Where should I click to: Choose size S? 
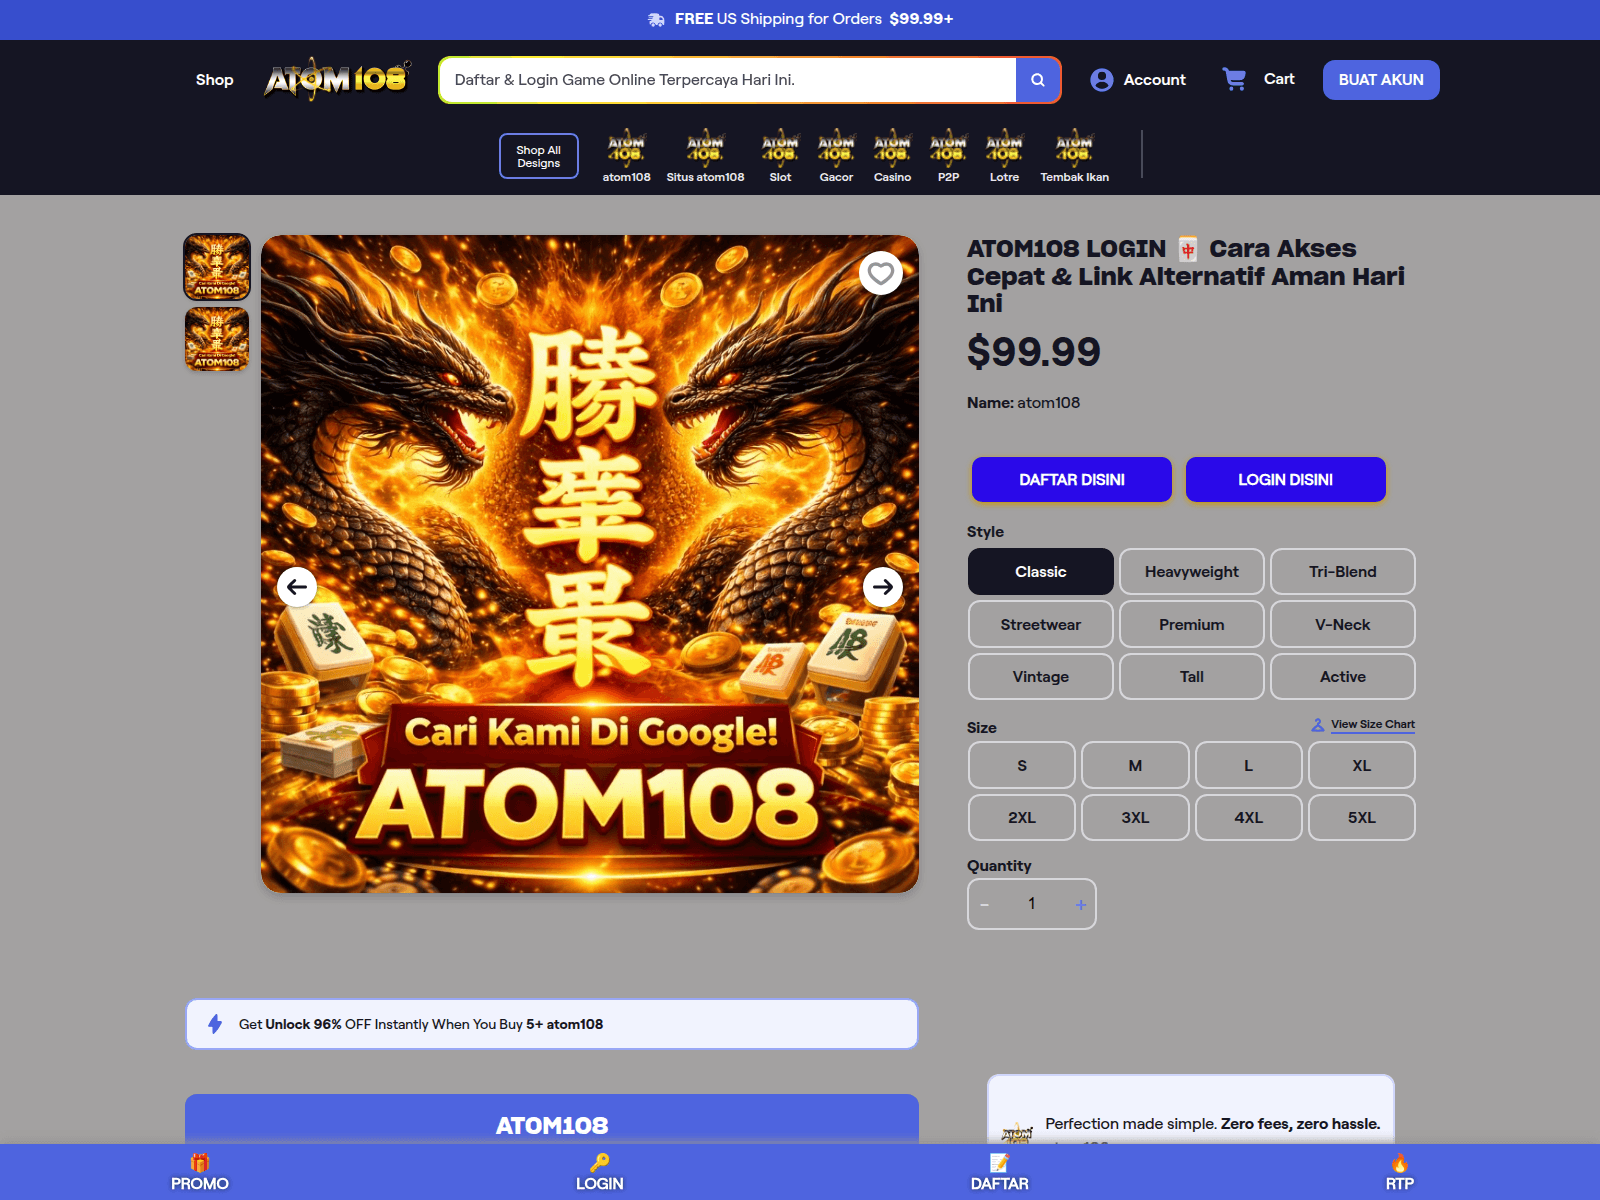(1022, 765)
